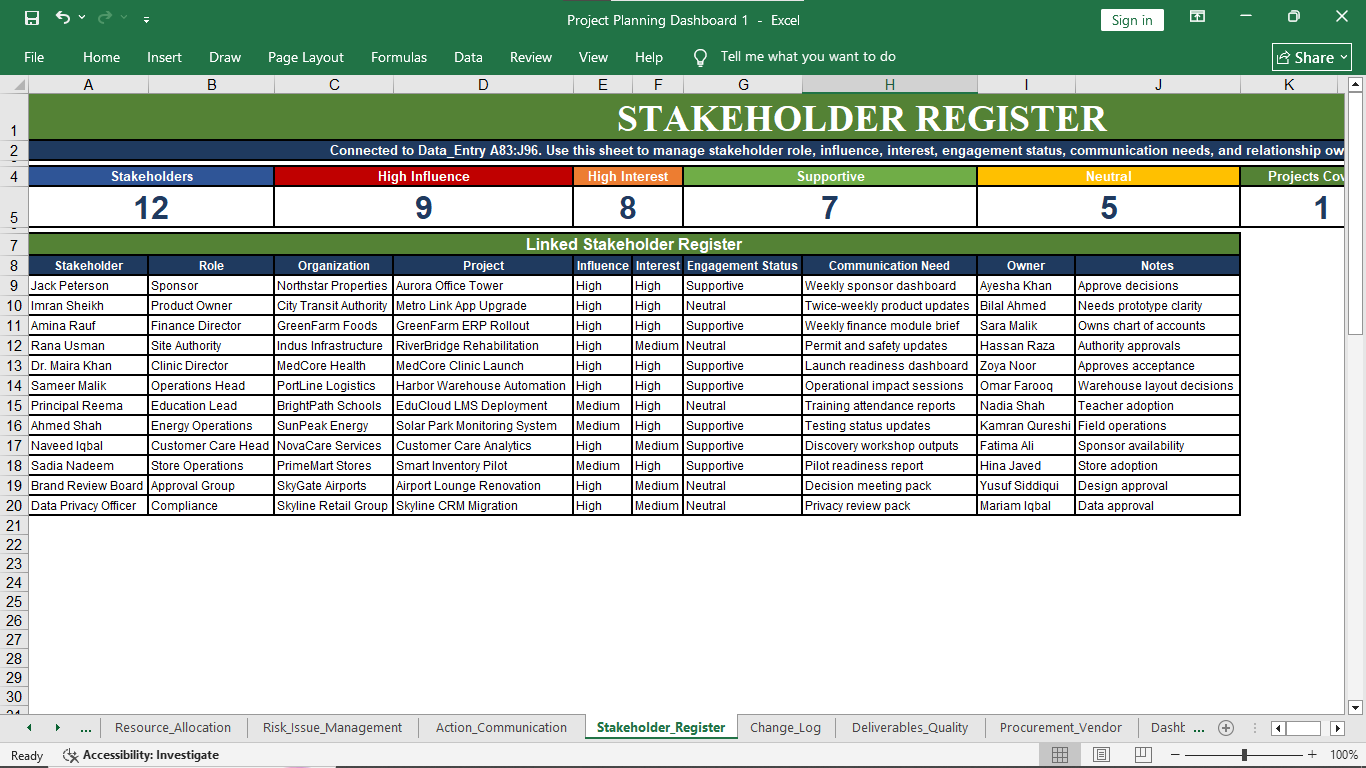Open the Procurement_Vendor sheet tab

[x=1061, y=728]
